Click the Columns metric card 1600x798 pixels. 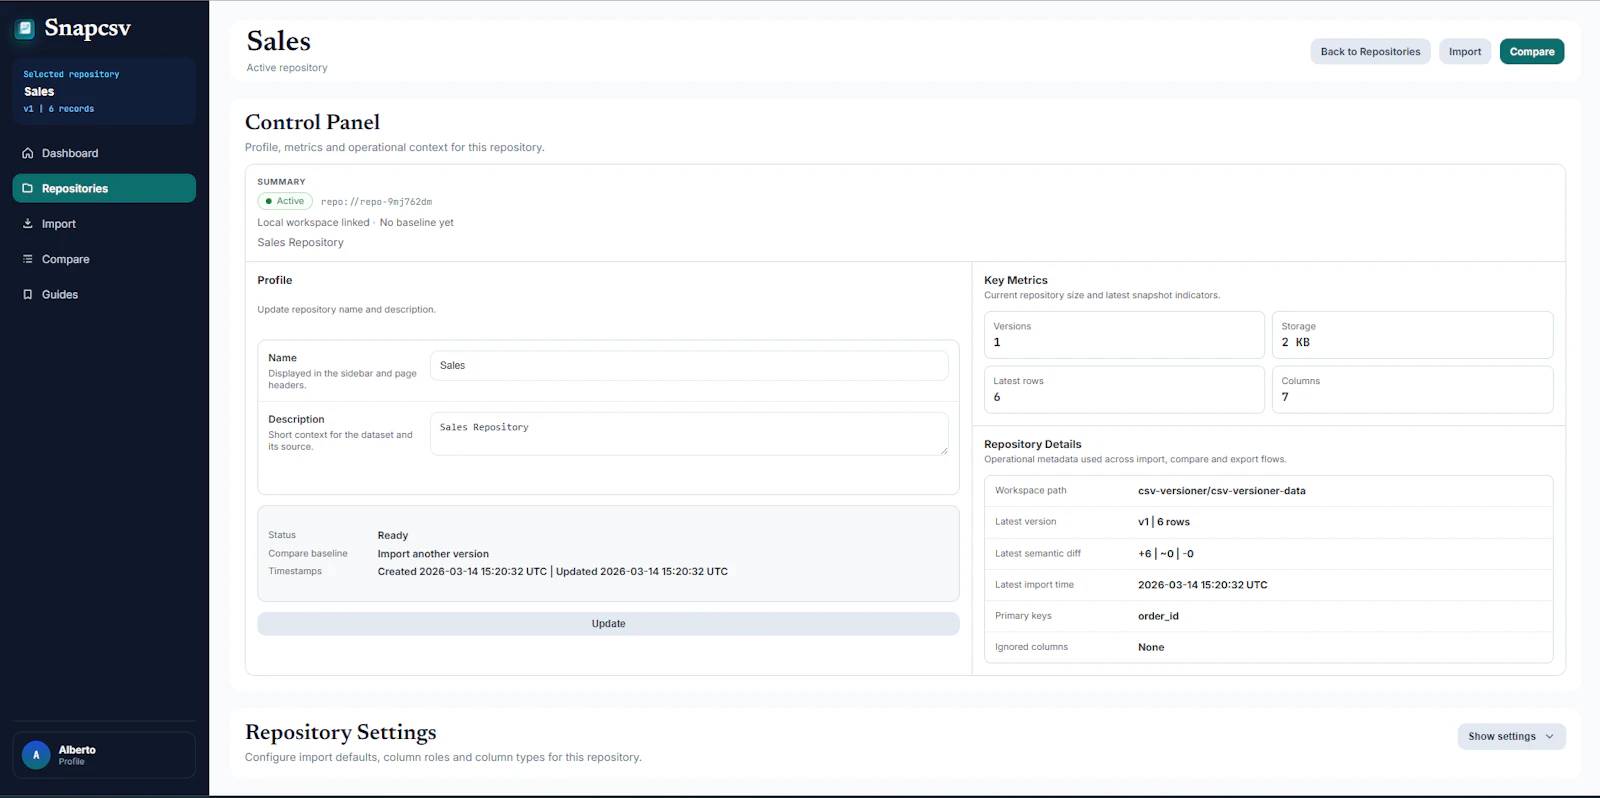point(1412,390)
